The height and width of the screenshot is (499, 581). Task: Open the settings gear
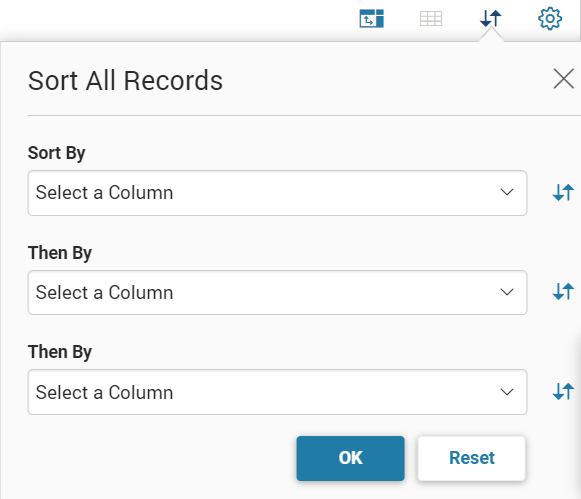(x=550, y=18)
